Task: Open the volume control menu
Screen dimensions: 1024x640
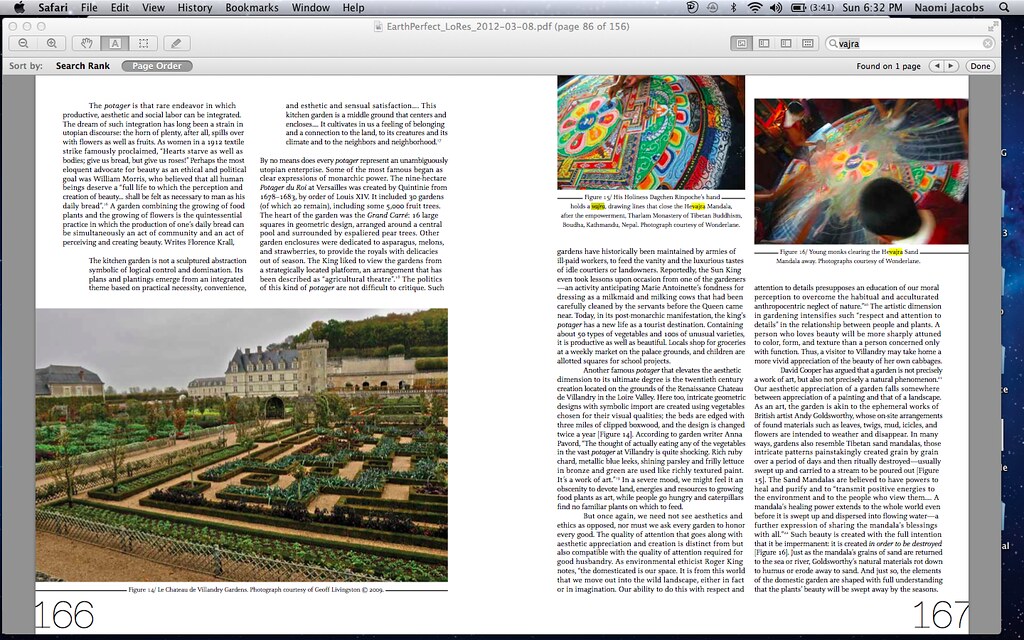Action: coord(776,8)
